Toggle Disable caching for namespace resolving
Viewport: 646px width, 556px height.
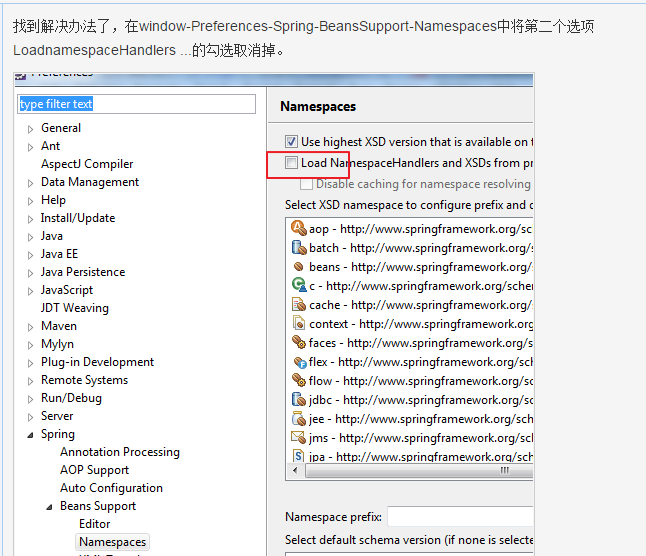tap(306, 184)
